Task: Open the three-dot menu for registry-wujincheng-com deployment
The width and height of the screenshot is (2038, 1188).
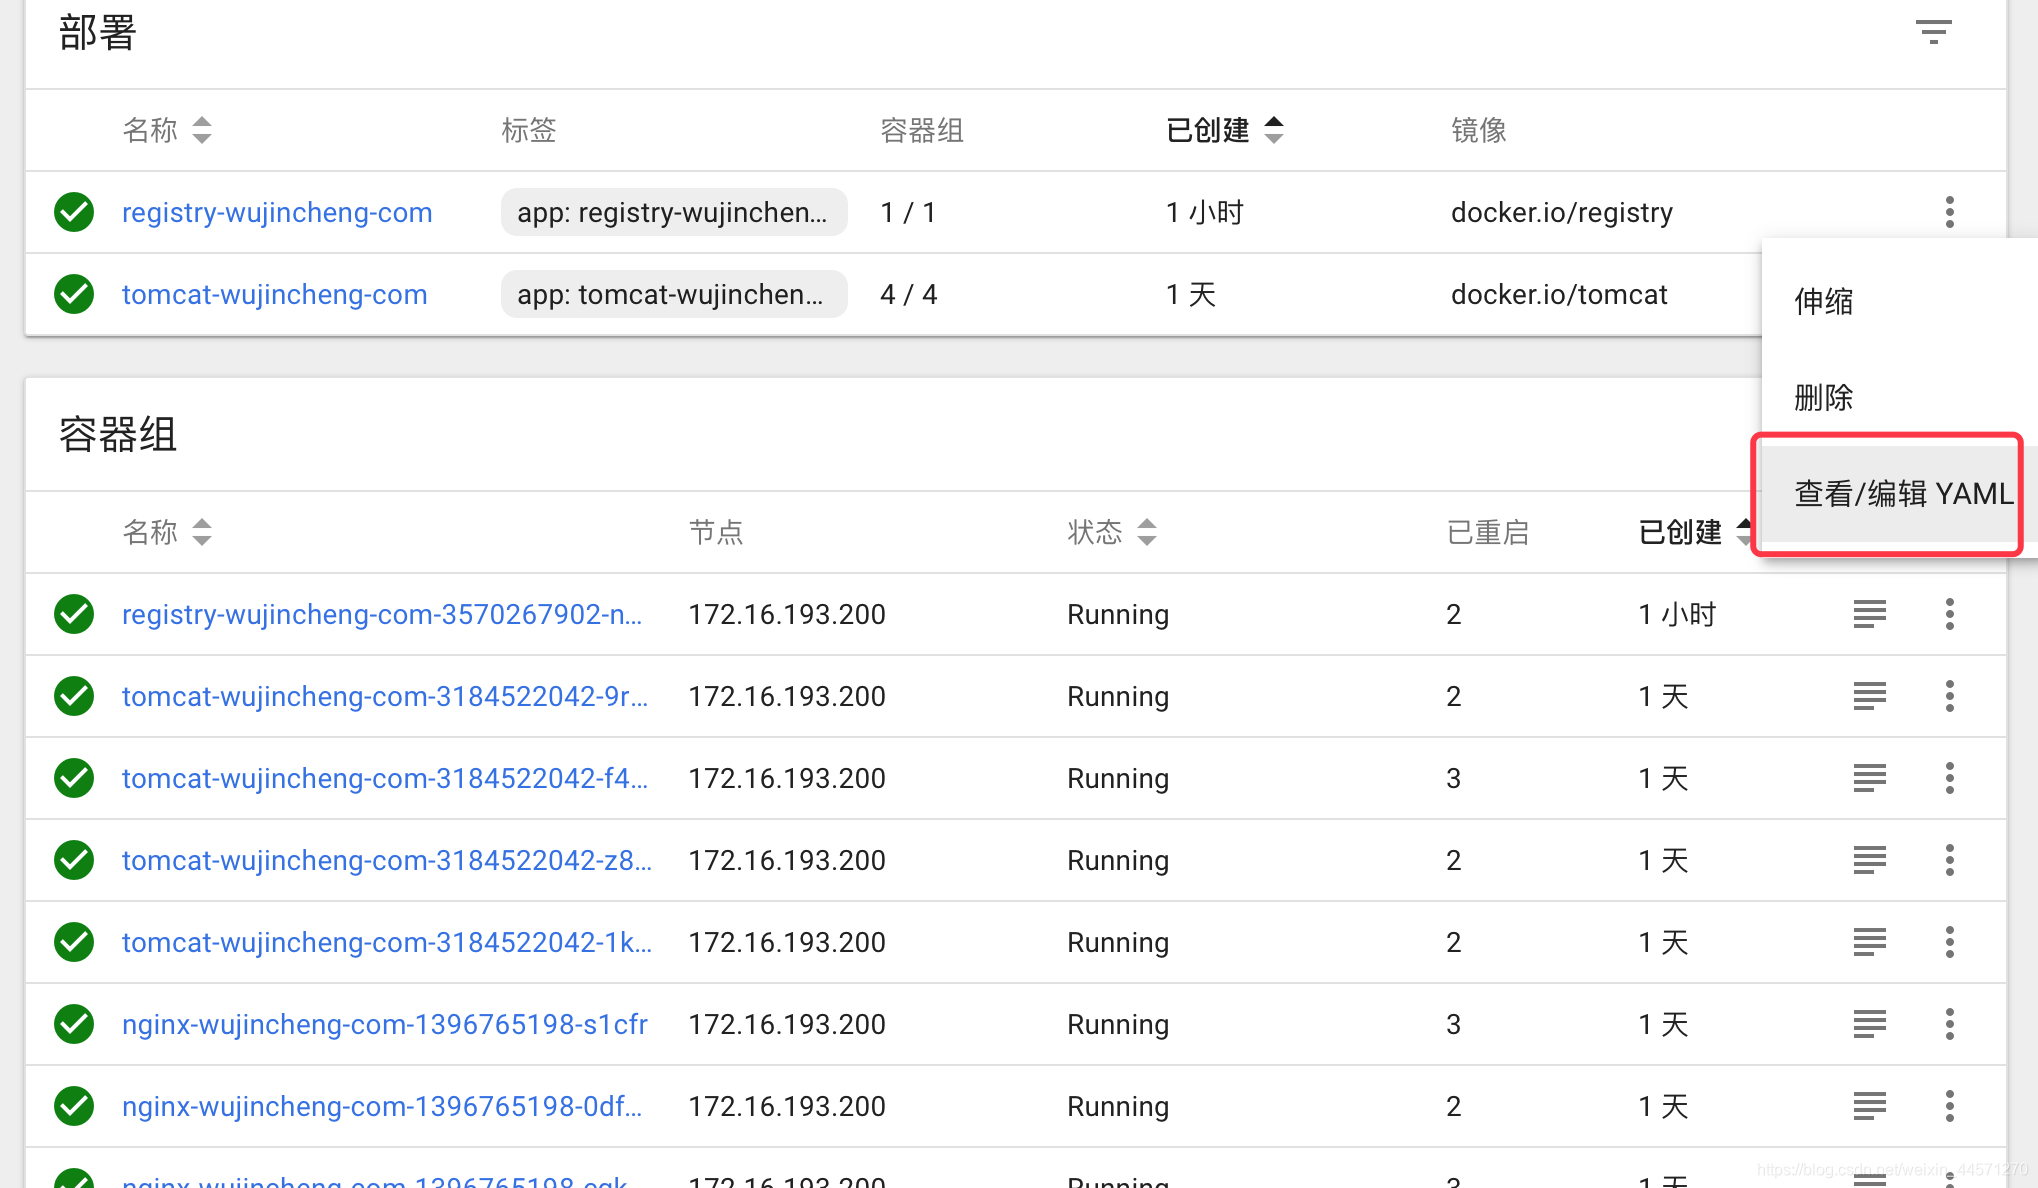Action: tap(1949, 212)
